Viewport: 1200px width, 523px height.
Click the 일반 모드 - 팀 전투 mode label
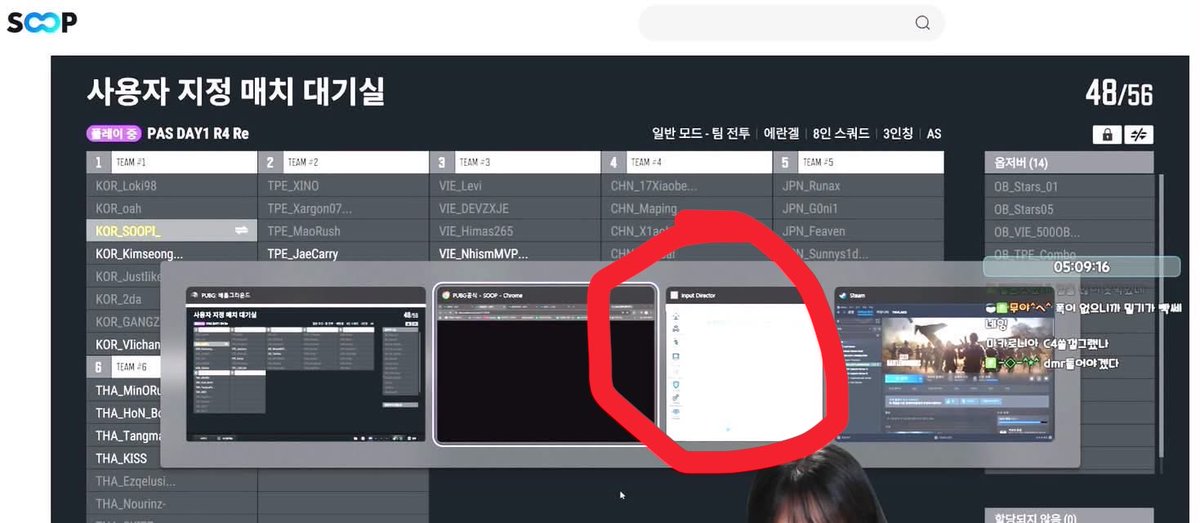pos(701,134)
